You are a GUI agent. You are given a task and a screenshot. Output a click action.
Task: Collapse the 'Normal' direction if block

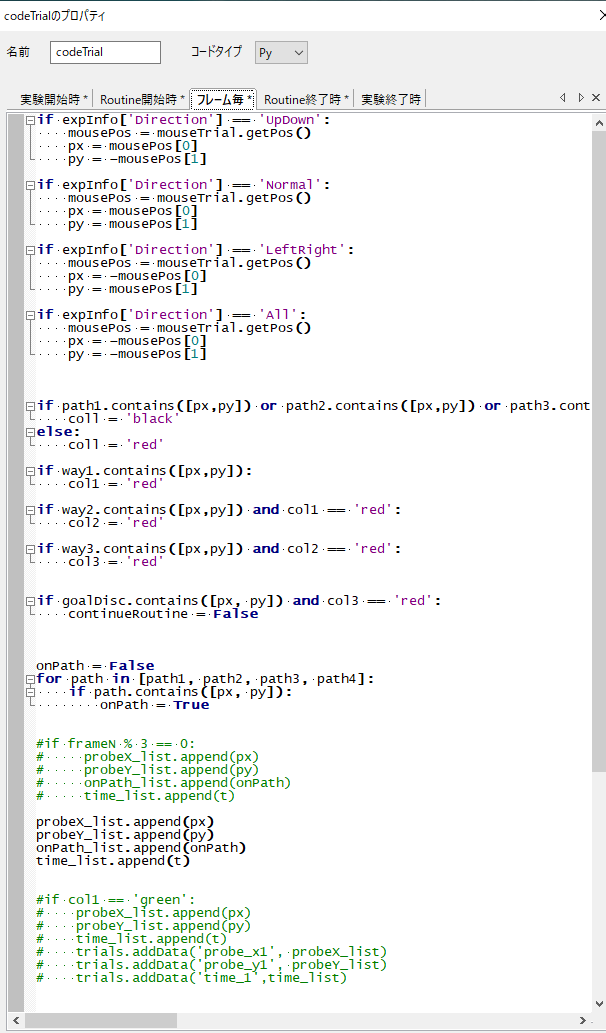(30, 185)
